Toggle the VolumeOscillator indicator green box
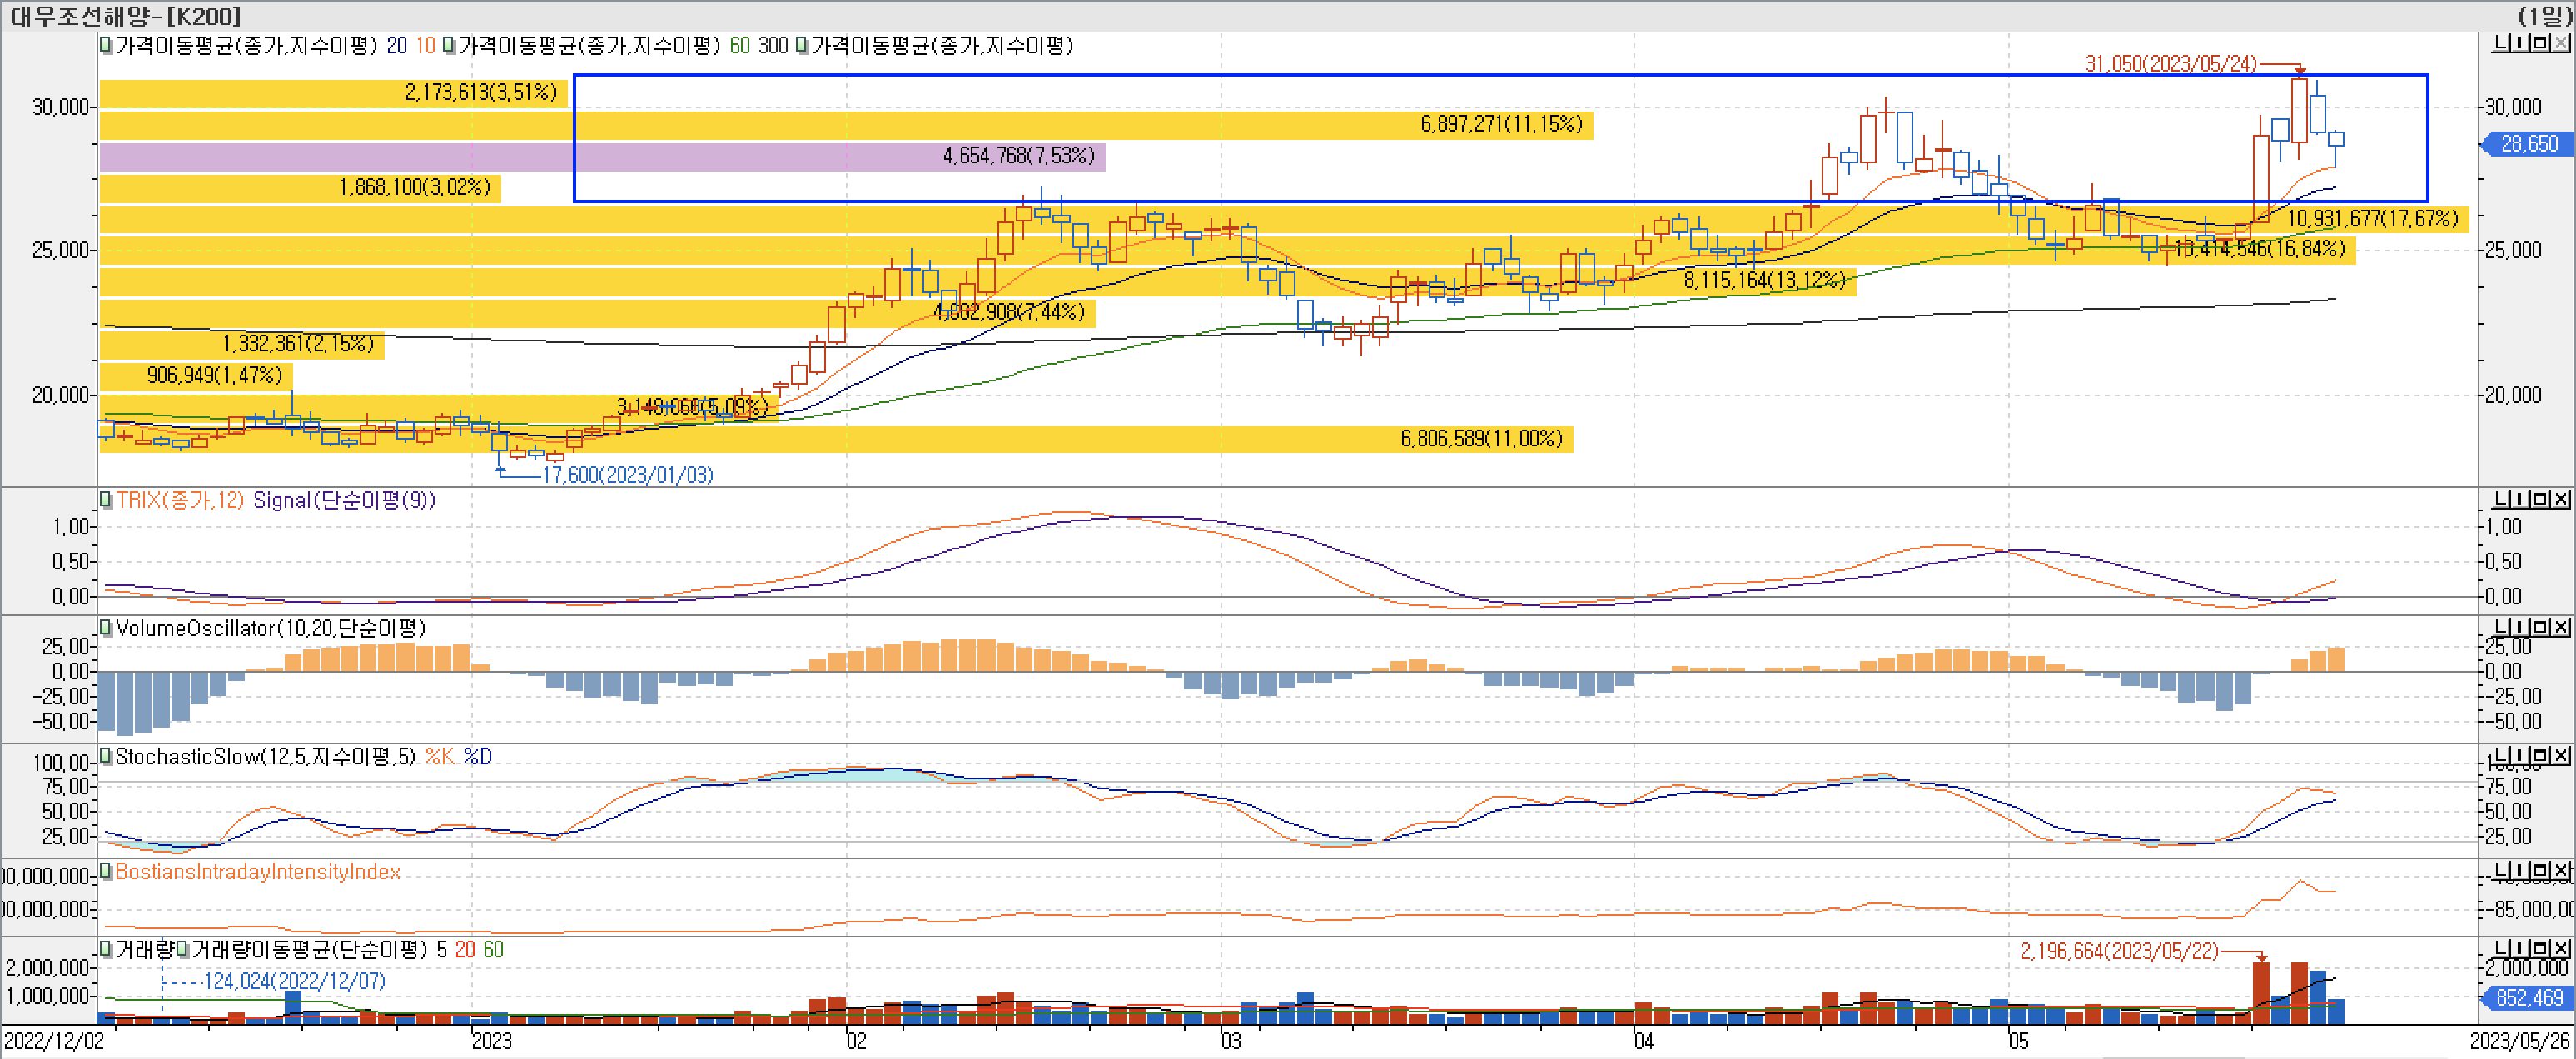The height and width of the screenshot is (1059, 2576). [x=105, y=628]
